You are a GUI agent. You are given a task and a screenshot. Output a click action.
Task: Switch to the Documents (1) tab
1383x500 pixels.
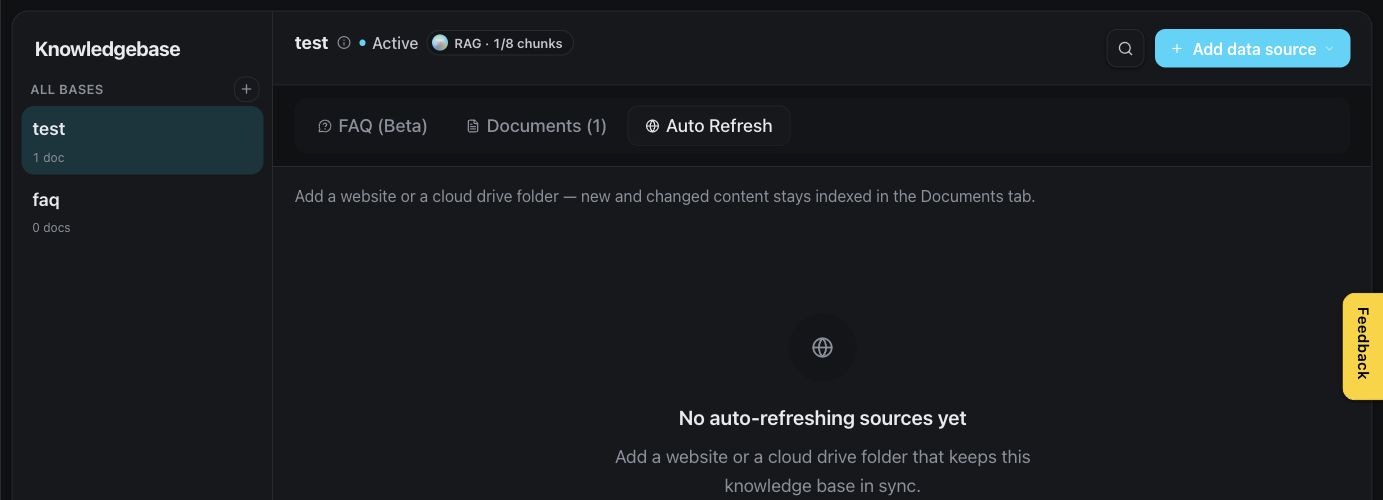point(537,126)
